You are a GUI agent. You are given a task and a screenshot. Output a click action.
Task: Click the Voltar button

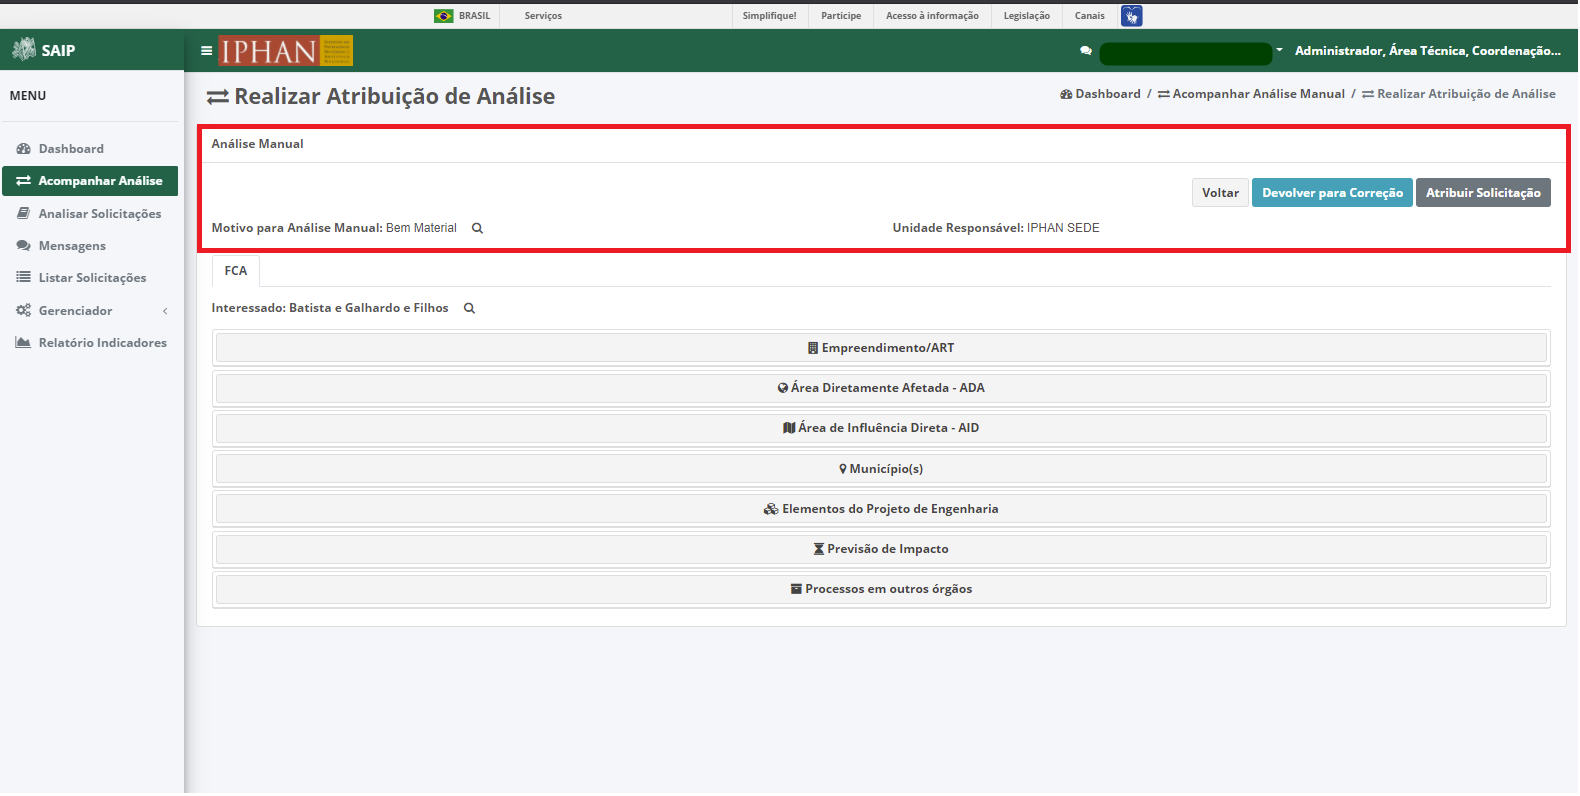click(x=1220, y=193)
